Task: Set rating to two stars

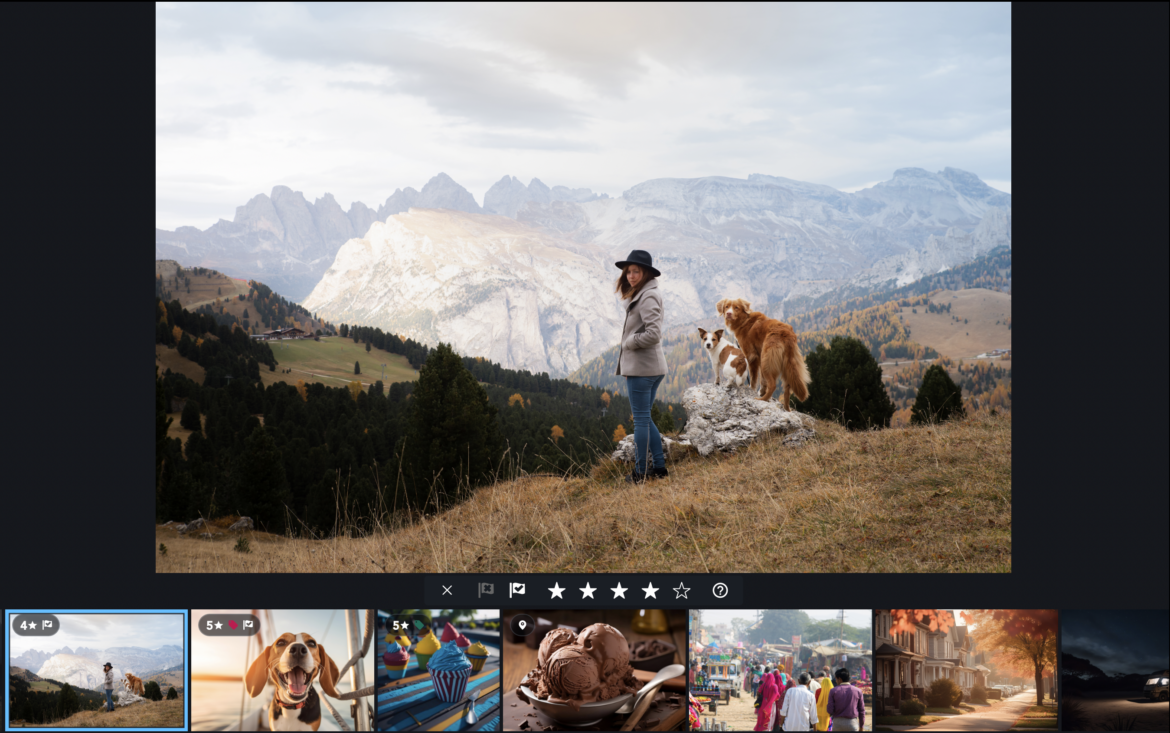Action: (588, 591)
